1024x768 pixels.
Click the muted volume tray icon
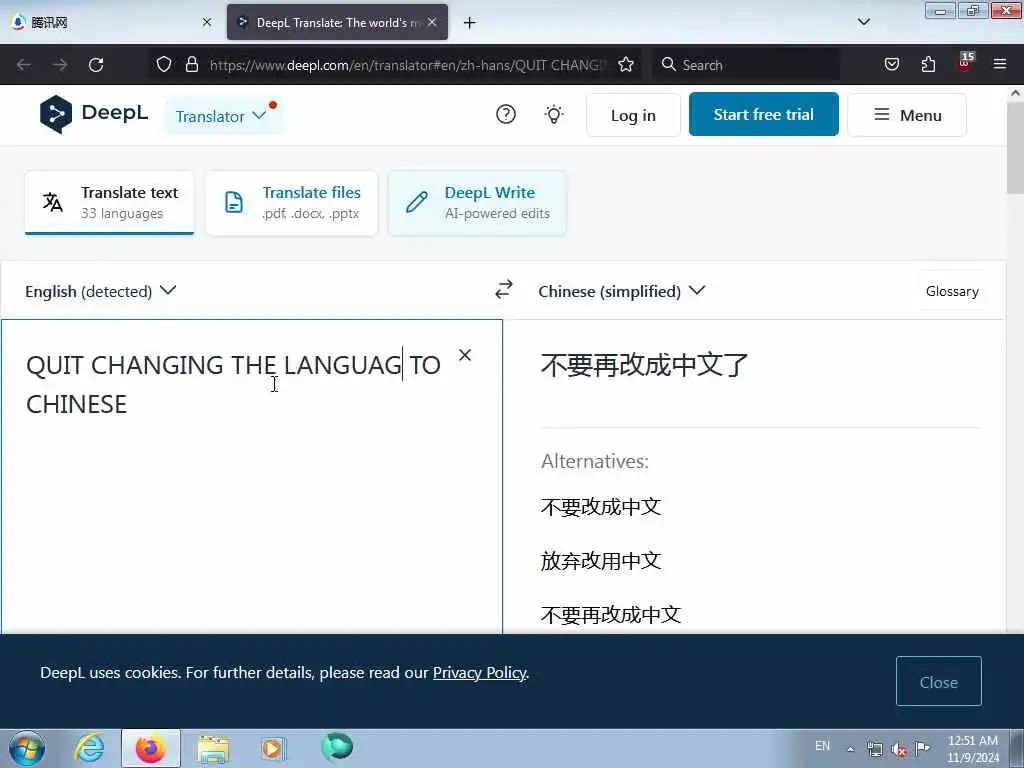899,749
